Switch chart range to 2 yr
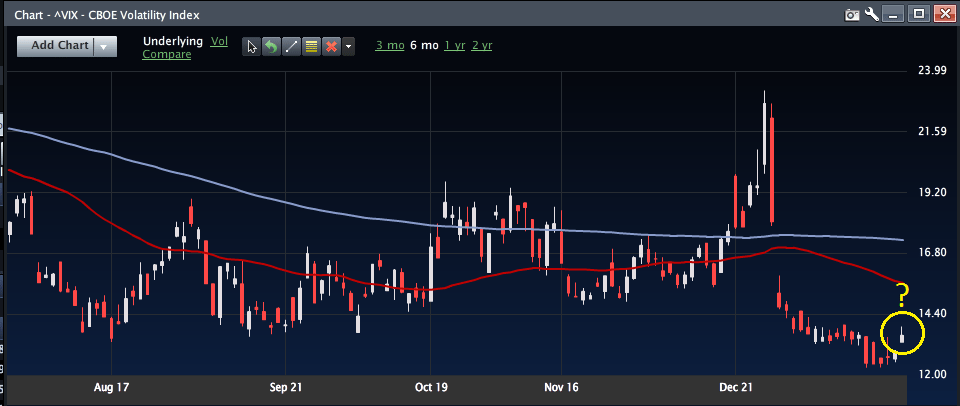Viewport: 960px width, 406px height. [482, 46]
